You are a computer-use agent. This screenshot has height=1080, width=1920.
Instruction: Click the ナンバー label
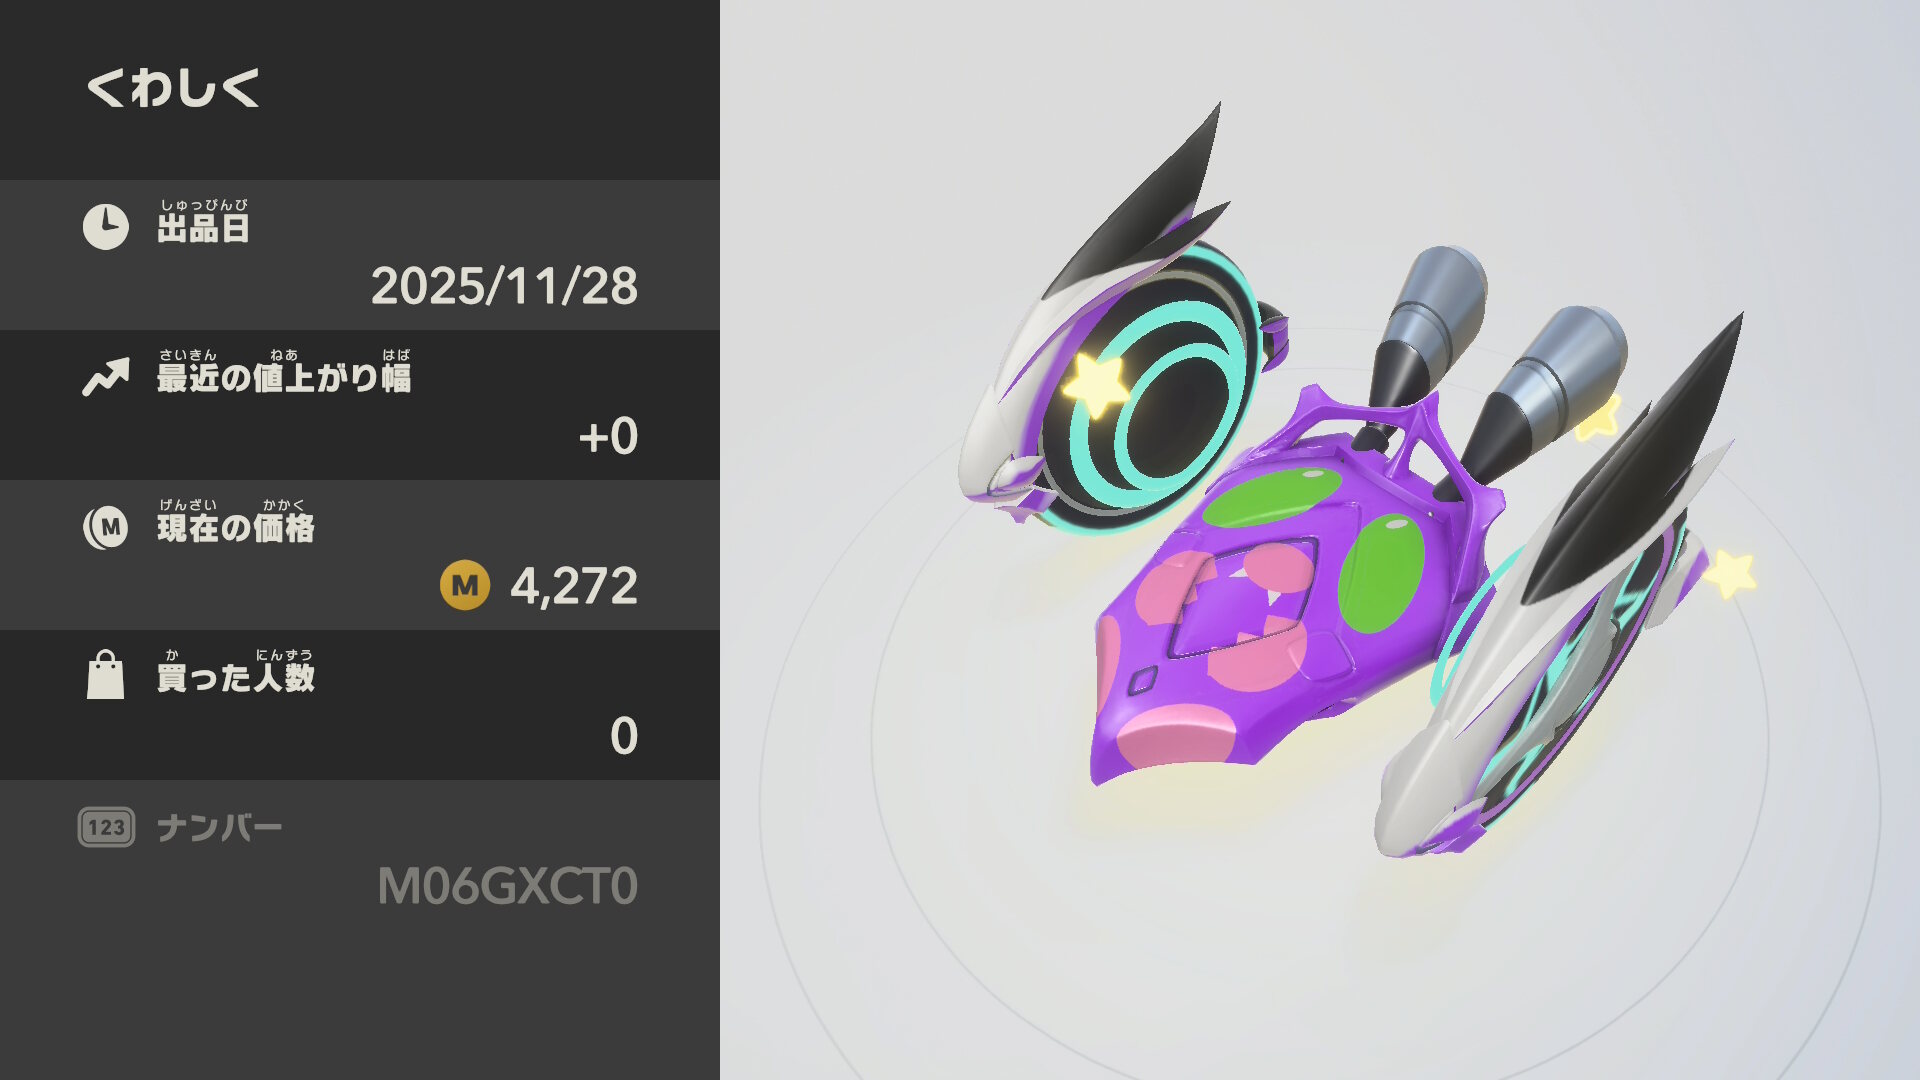220,828
